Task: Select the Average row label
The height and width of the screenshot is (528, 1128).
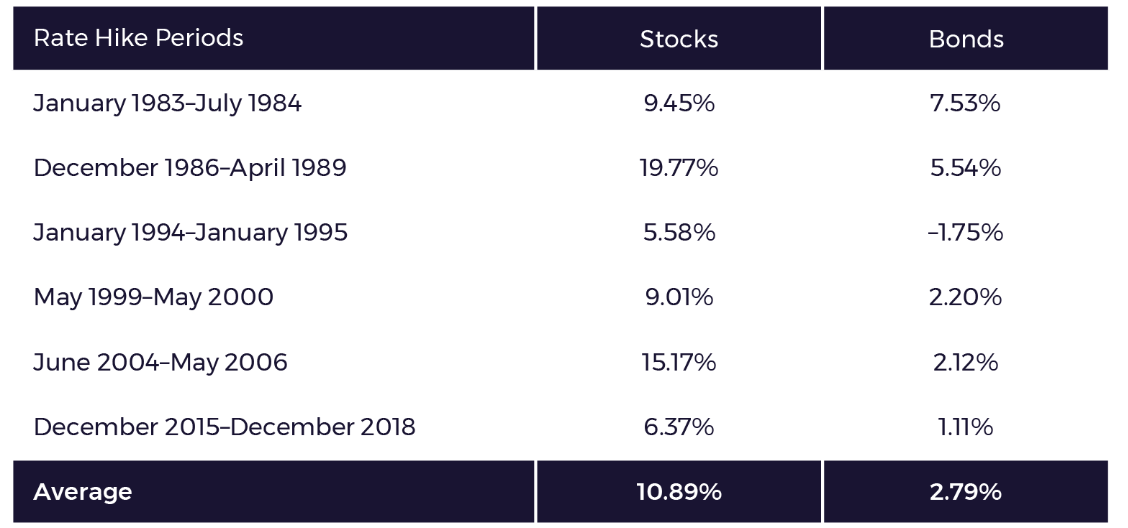Action: click(83, 492)
